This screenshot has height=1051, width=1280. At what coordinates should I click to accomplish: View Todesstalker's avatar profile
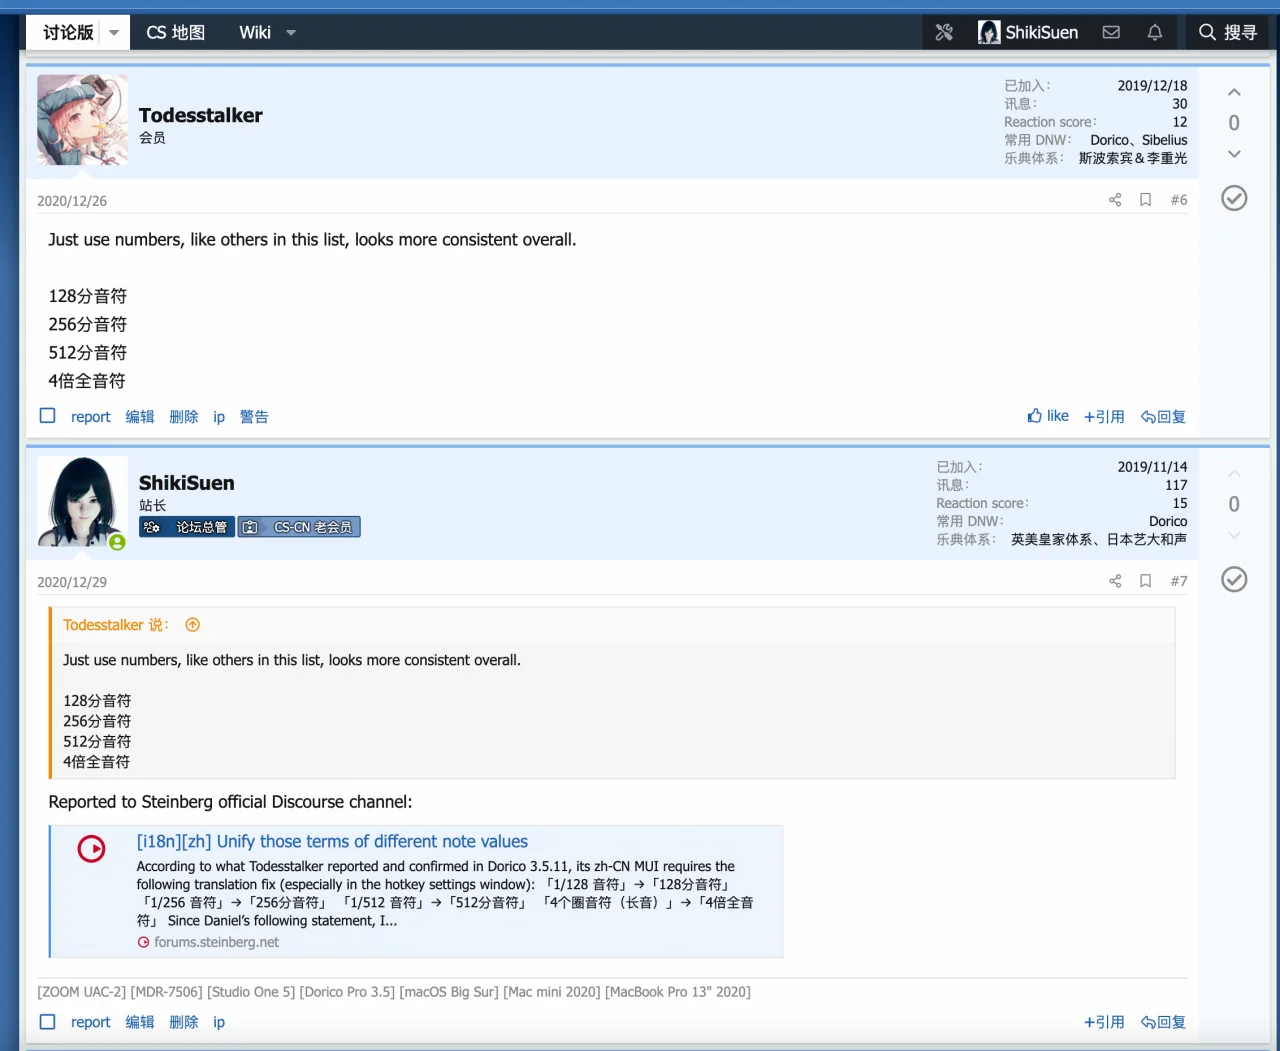pos(82,120)
